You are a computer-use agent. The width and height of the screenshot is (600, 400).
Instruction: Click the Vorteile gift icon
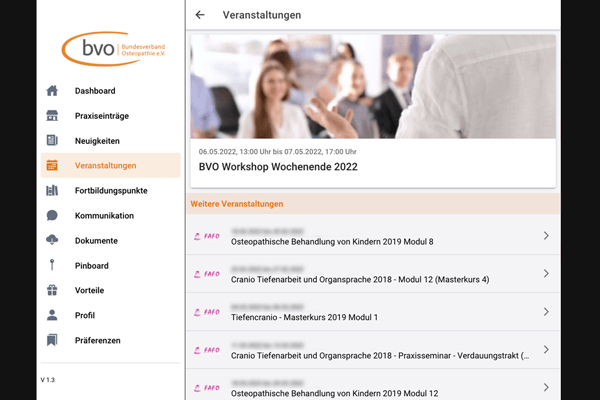pyautogui.click(x=52, y=291)
